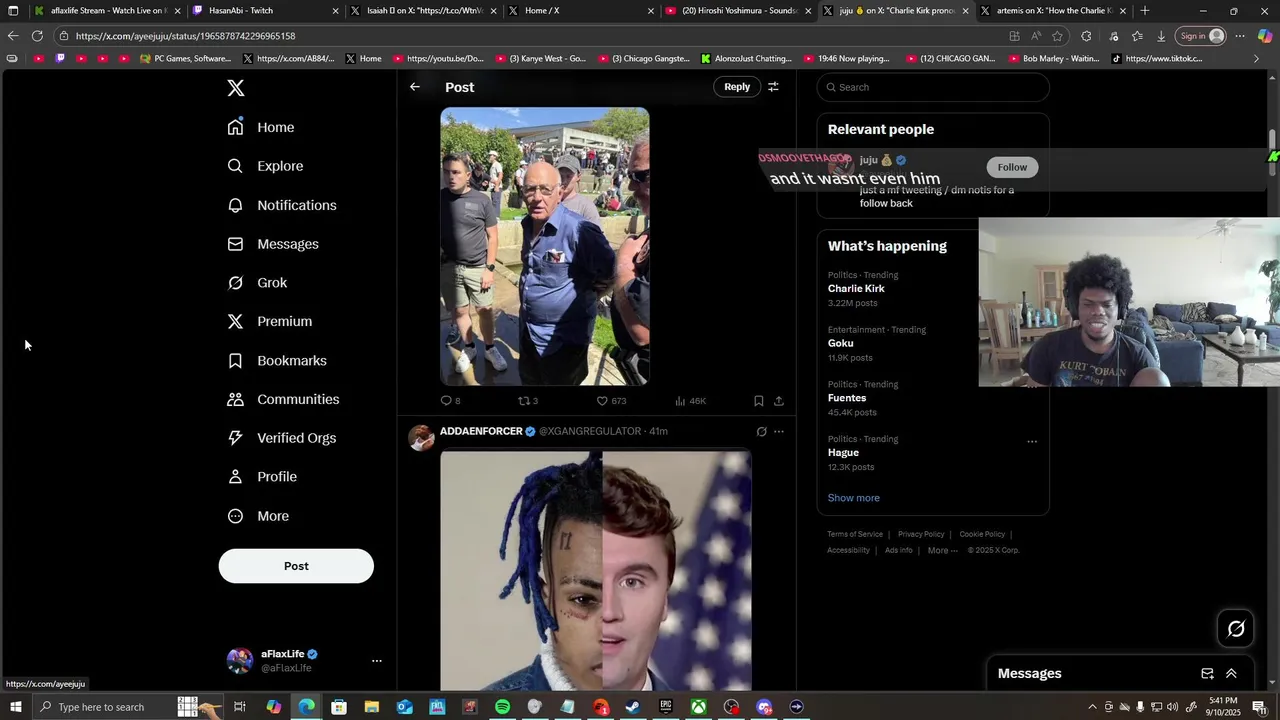
Task: Open more options for Hague trend
Action: (1032, 441)
